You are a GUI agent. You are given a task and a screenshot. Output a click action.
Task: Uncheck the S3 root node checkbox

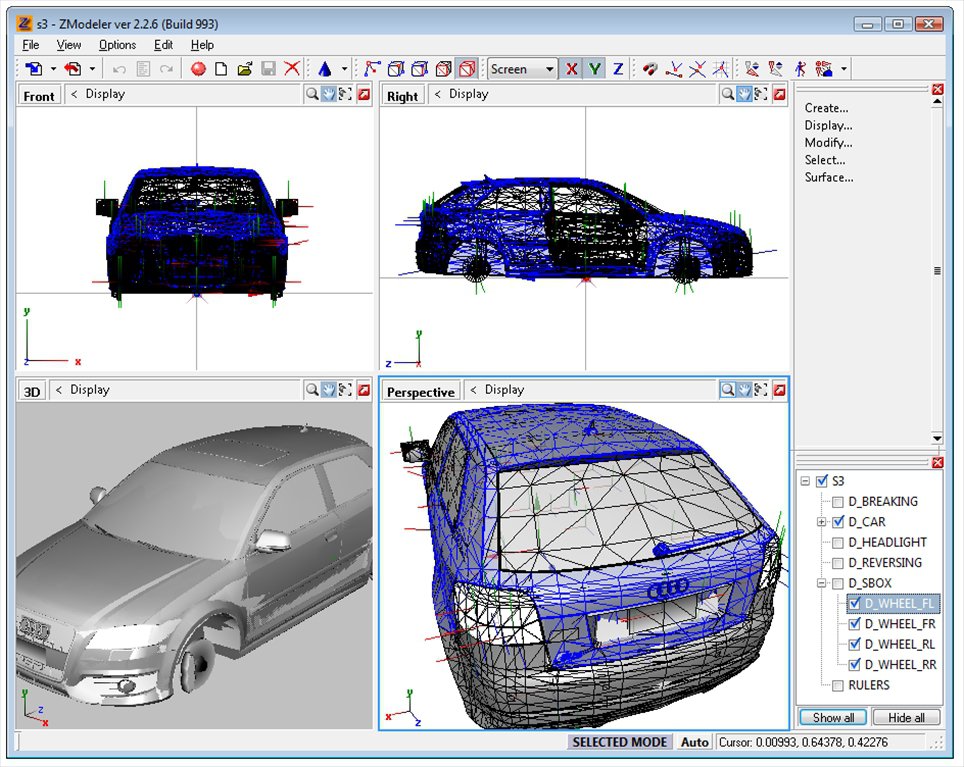pos(822,481)
